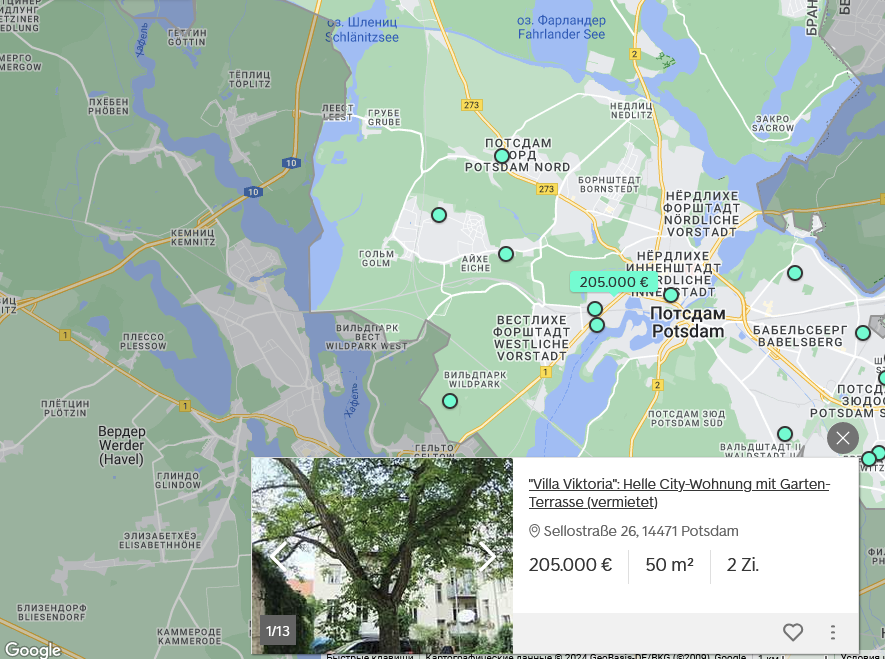Click the Töplitz village label
The image size is (885, 659).
[249, 79]
